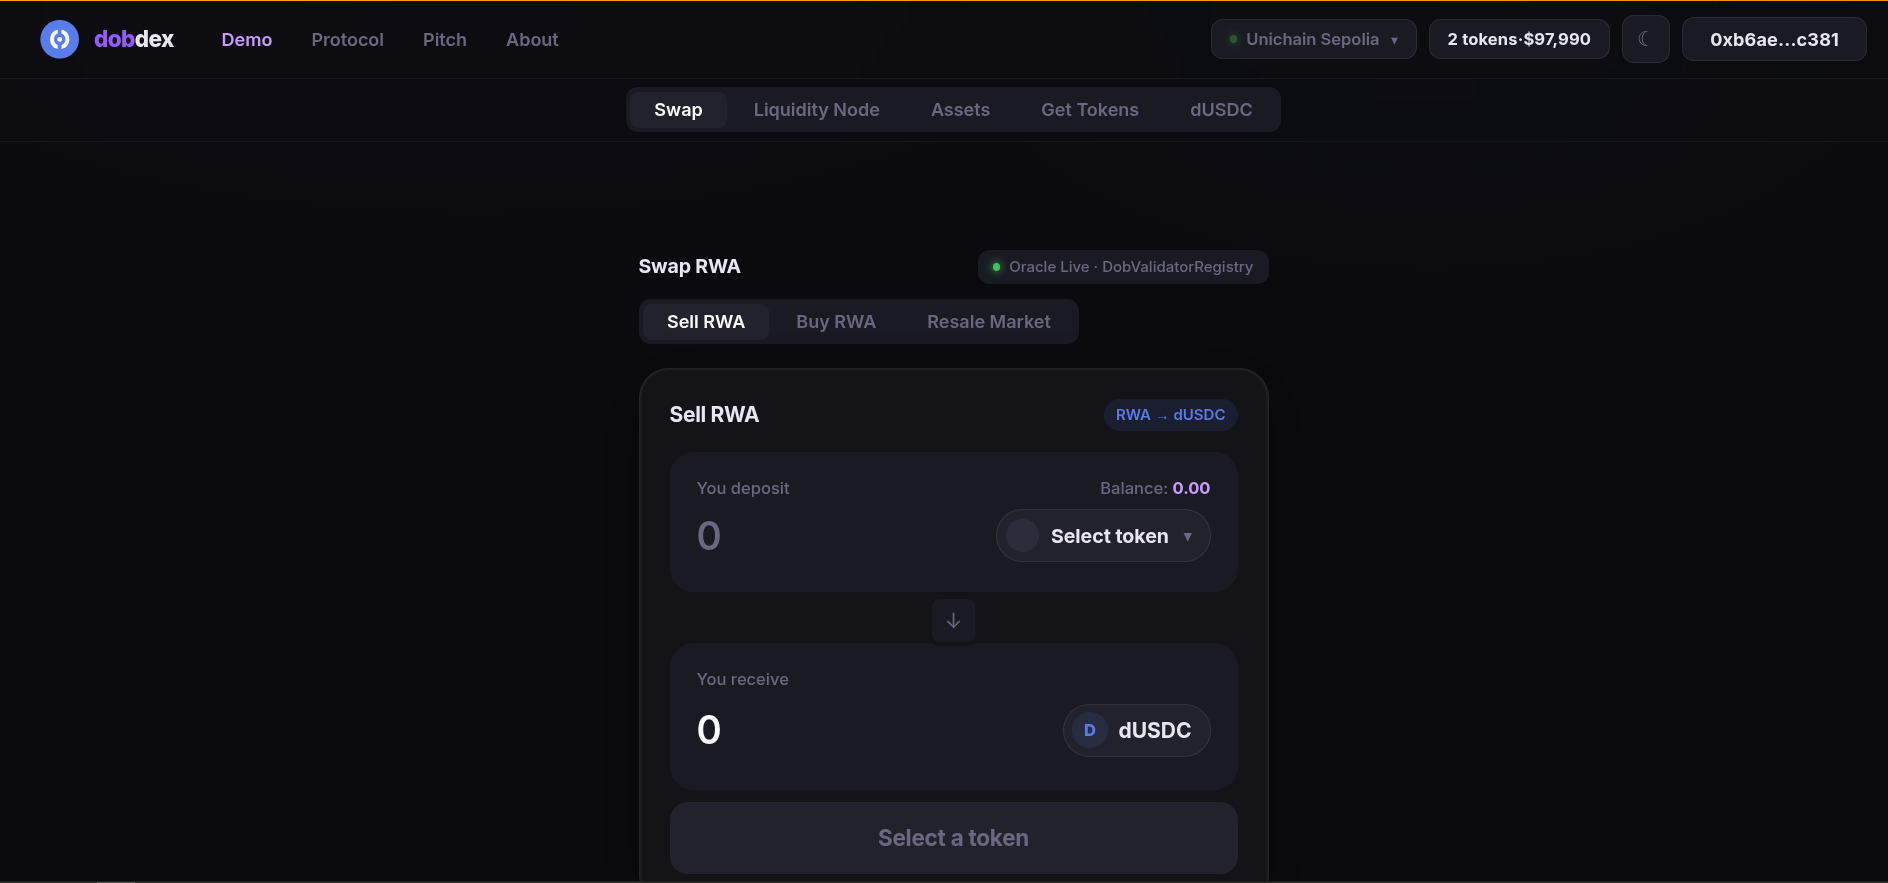Switch to the Swap tab
This screenshot has height=883, width=1888.
tap(678, 110)
